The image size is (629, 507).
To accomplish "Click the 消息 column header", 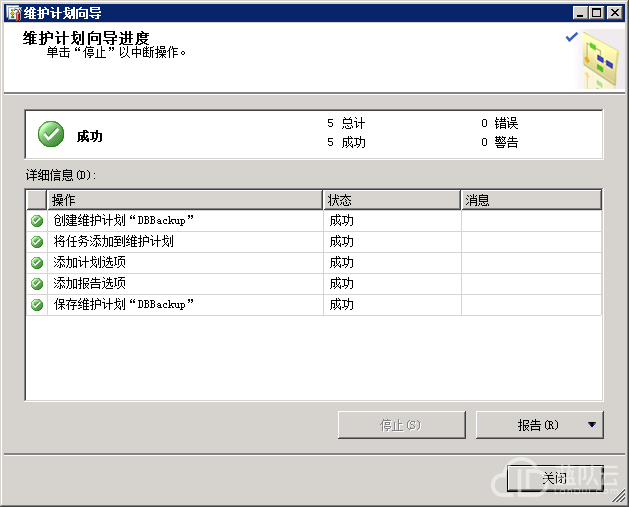I will 531,200.
